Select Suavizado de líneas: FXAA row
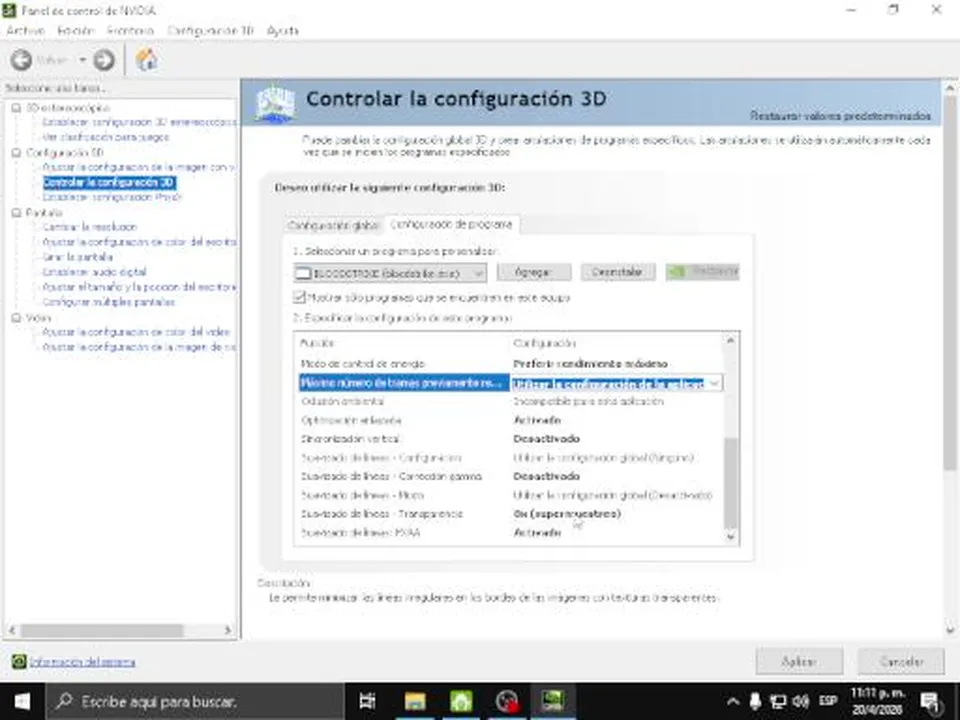The height and width of the screenshot is (720, 960). coord(509,533)
